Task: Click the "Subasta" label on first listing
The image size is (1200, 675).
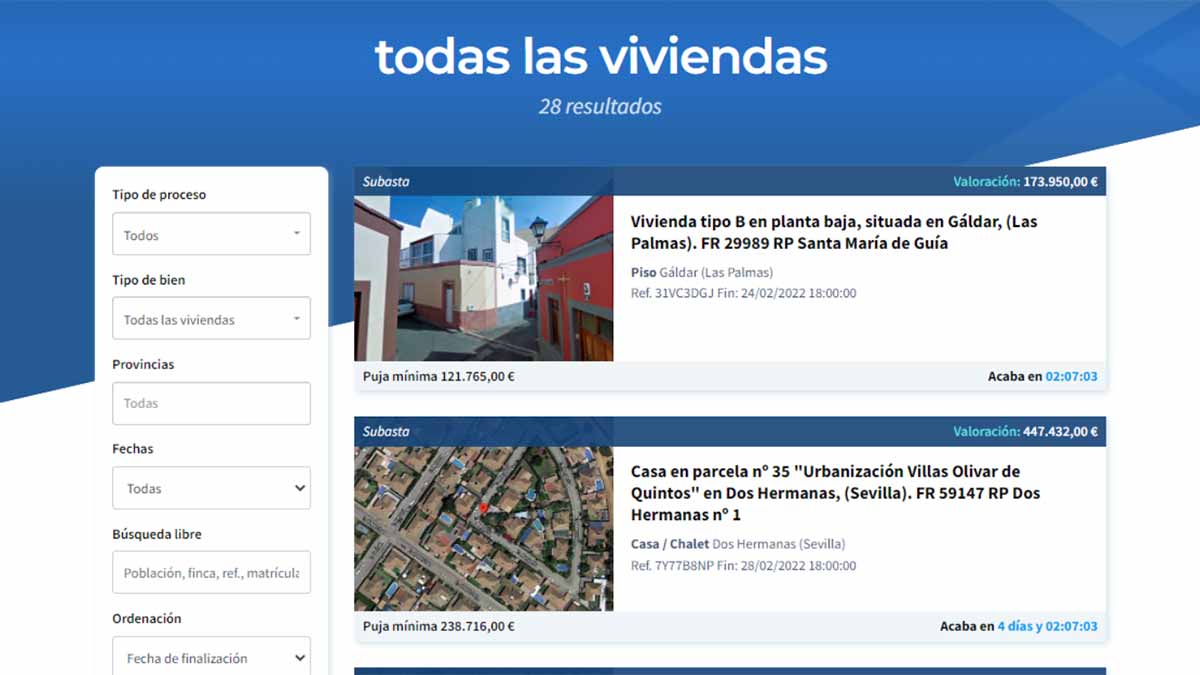Action: pos(384,181)
